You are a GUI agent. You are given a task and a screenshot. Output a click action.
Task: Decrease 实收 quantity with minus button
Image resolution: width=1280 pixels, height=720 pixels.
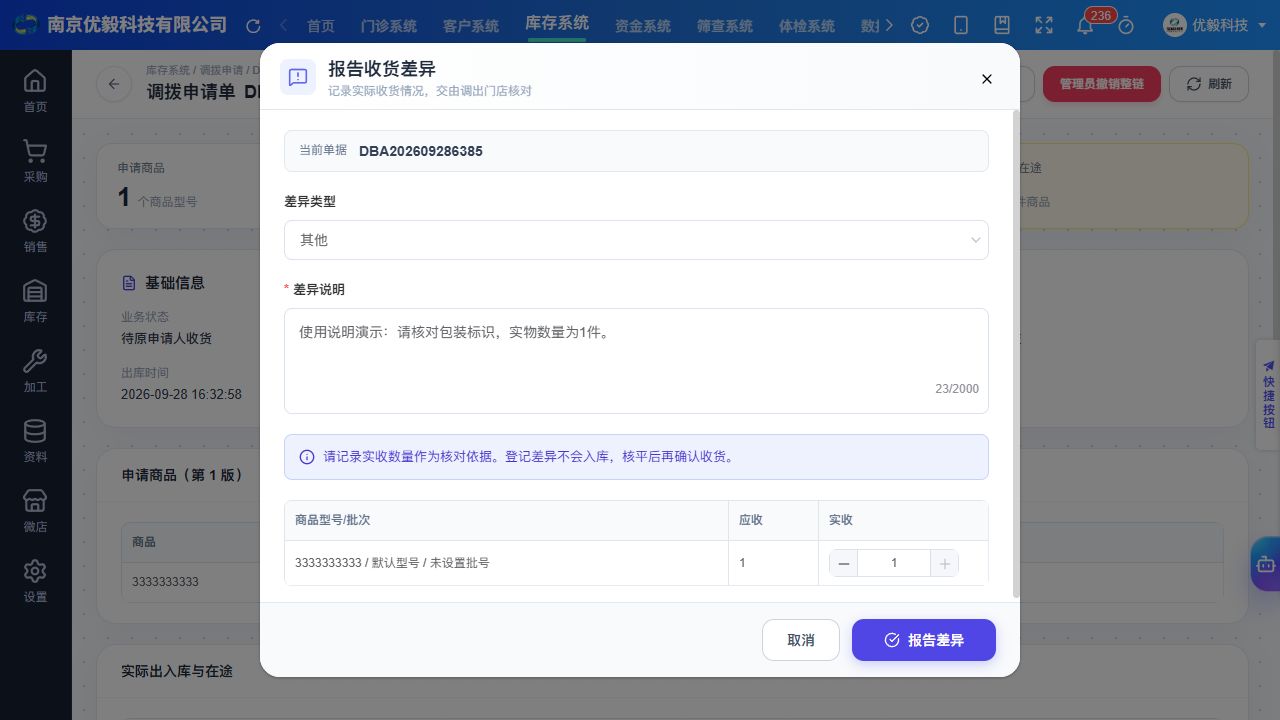843,563
